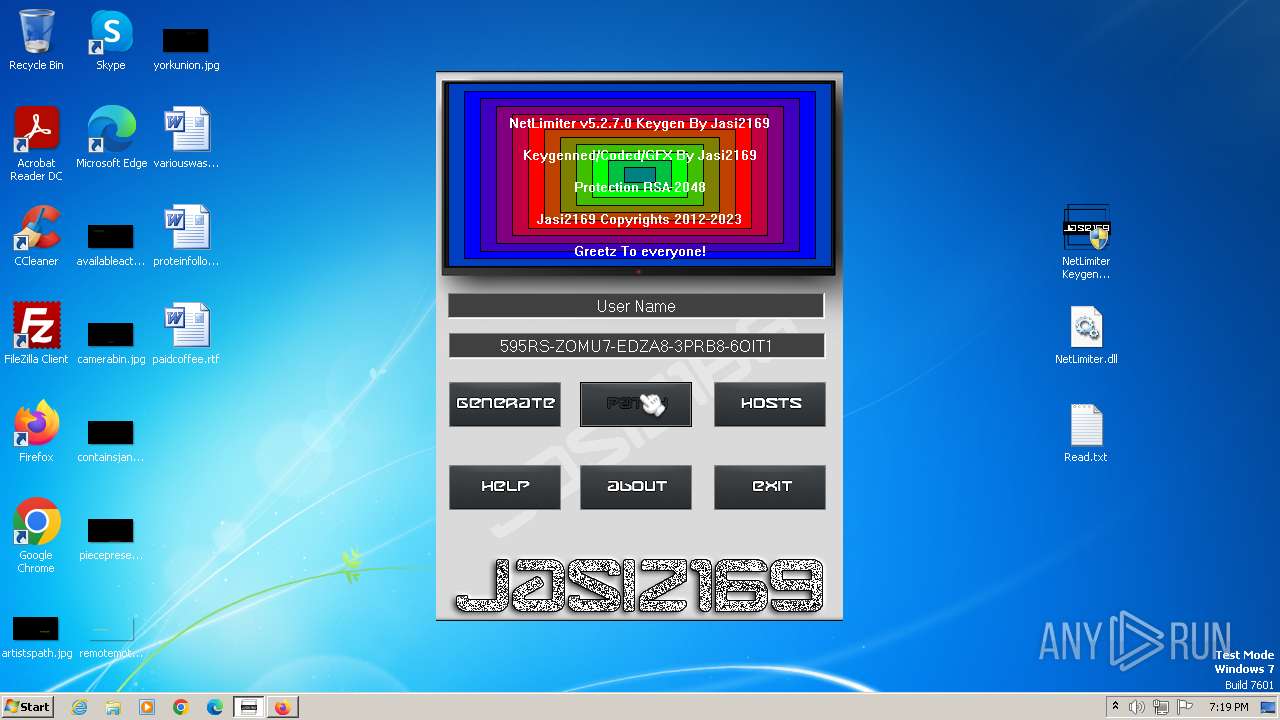Viewport: 1280px width, 720px height.
Task: Open Skype desktop shortcut
Action: click(x=111, y=40)
